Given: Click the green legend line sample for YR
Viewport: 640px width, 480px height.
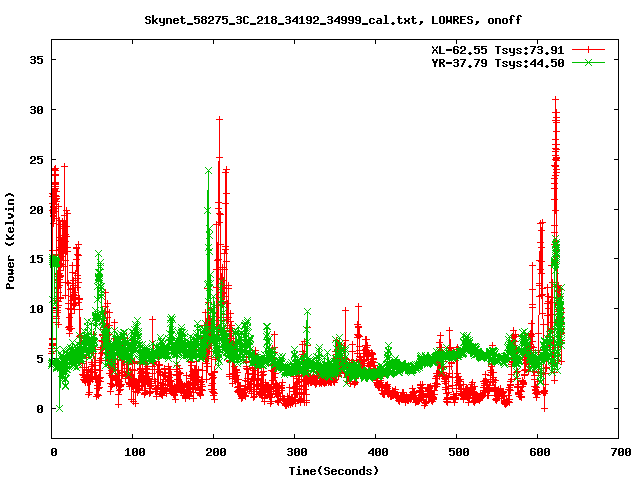Looking at the screenshot, I should pos(588,62).
